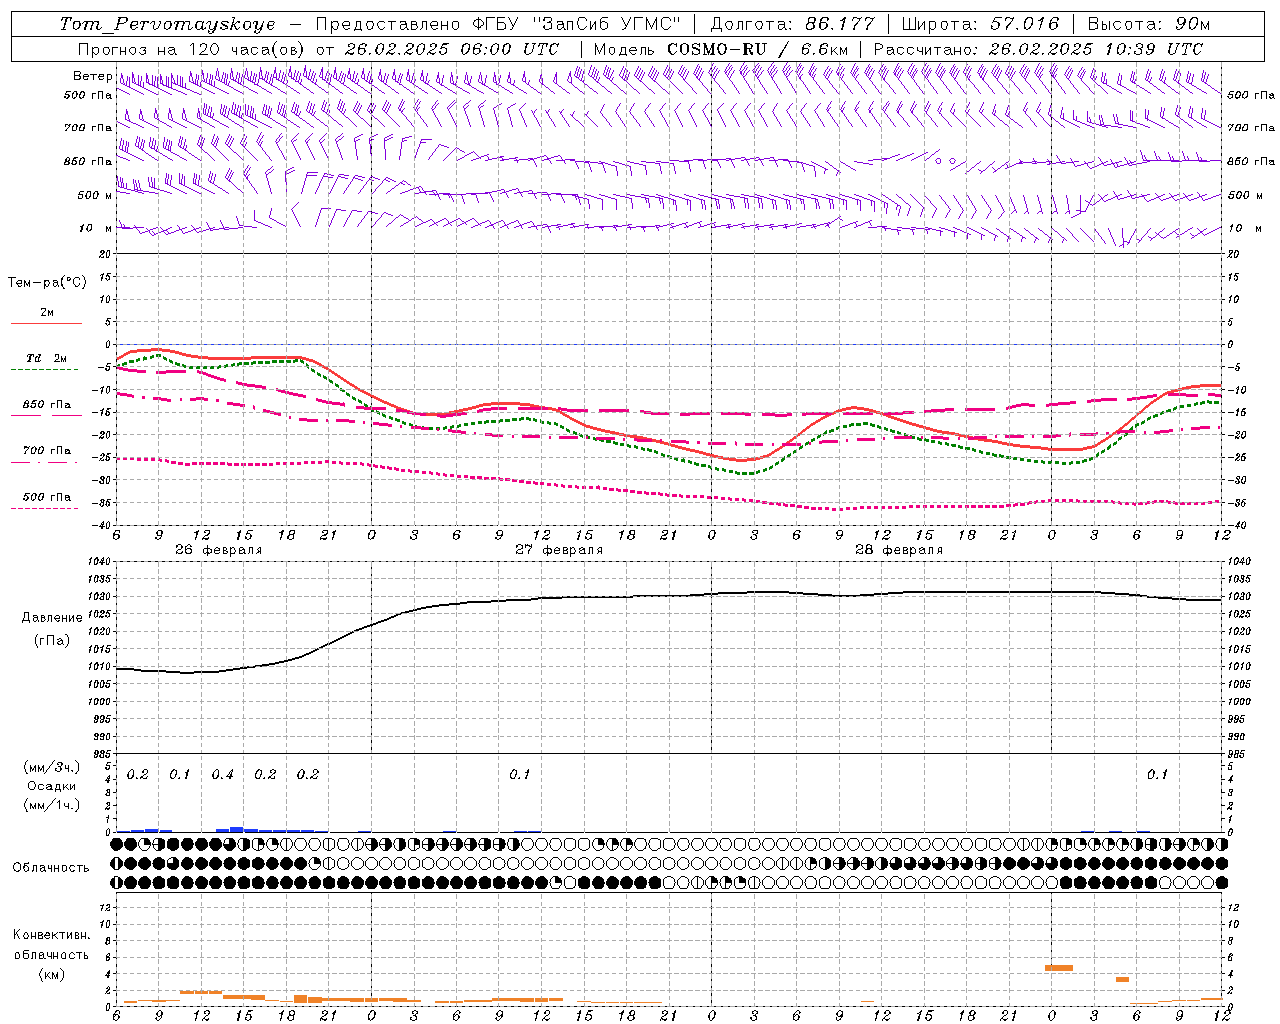Image resolution: width=1280 pixels, height=1024 pixels.
Task: Click the (гПа) unit under Давление
Action: [x=51, y=640]
